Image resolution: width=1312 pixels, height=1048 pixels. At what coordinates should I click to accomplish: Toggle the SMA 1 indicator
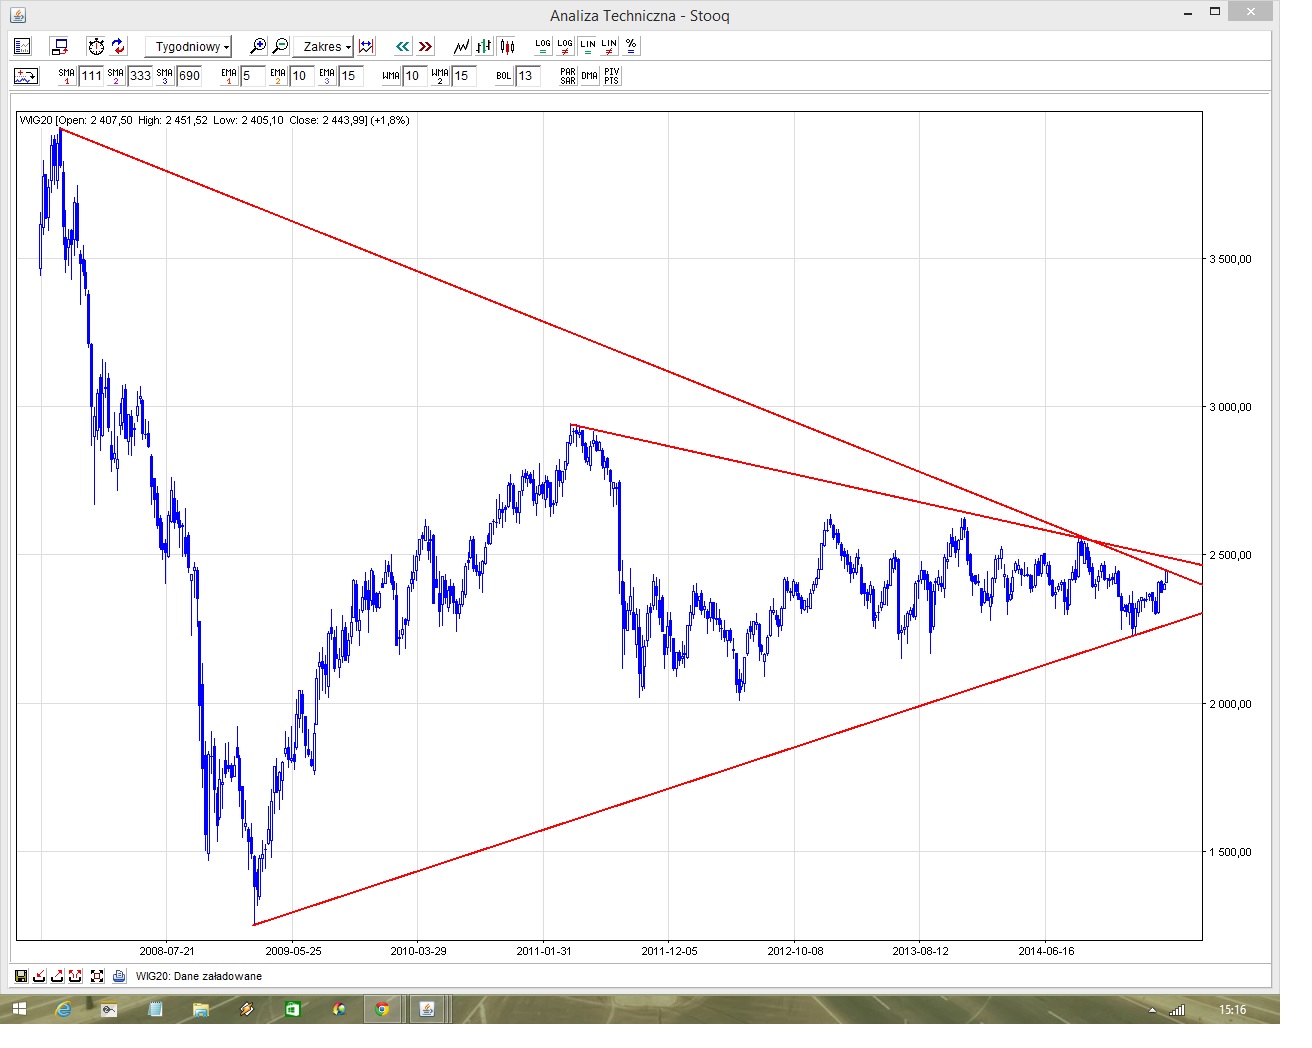(67, 76)
